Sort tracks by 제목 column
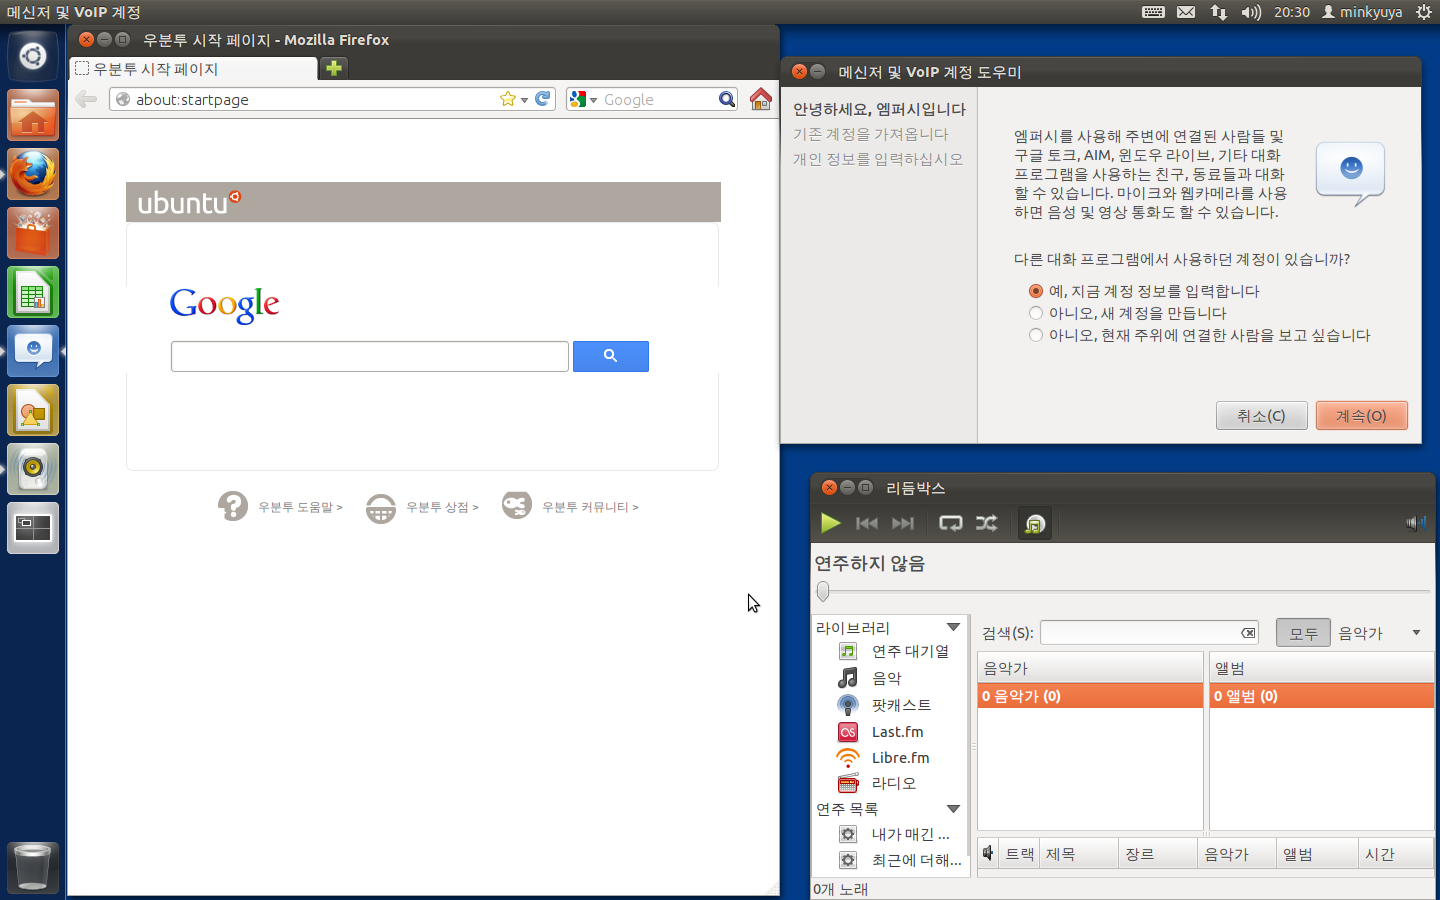Image resolution: width=1440 pixels, height=900 pixels. point(1078,854)
